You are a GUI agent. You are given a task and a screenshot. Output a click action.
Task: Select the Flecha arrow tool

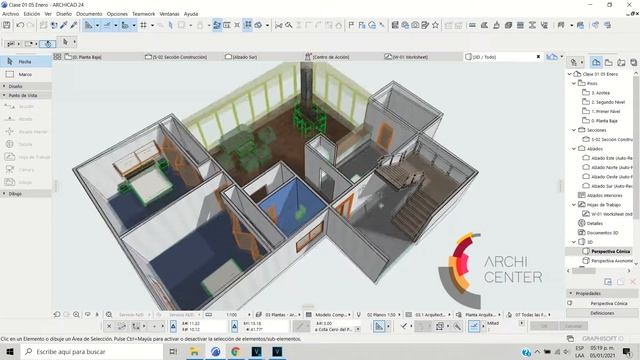coord(25,62)
